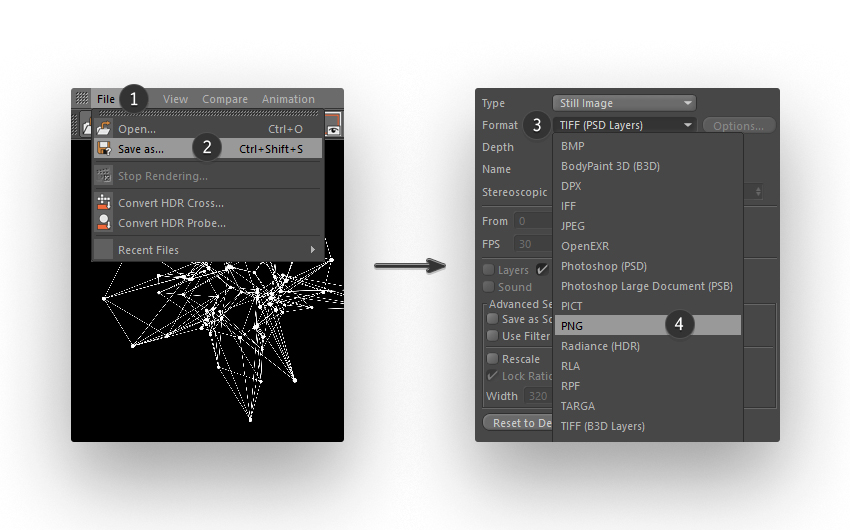Screen dimensions: 850x530
Task: Select TARGA from the format list
Action: [x=648, y=406]
